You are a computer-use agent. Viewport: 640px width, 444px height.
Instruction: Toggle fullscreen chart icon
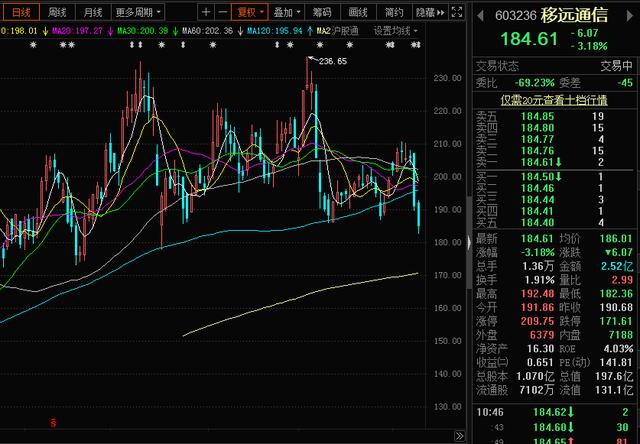[x=457, y=12]
